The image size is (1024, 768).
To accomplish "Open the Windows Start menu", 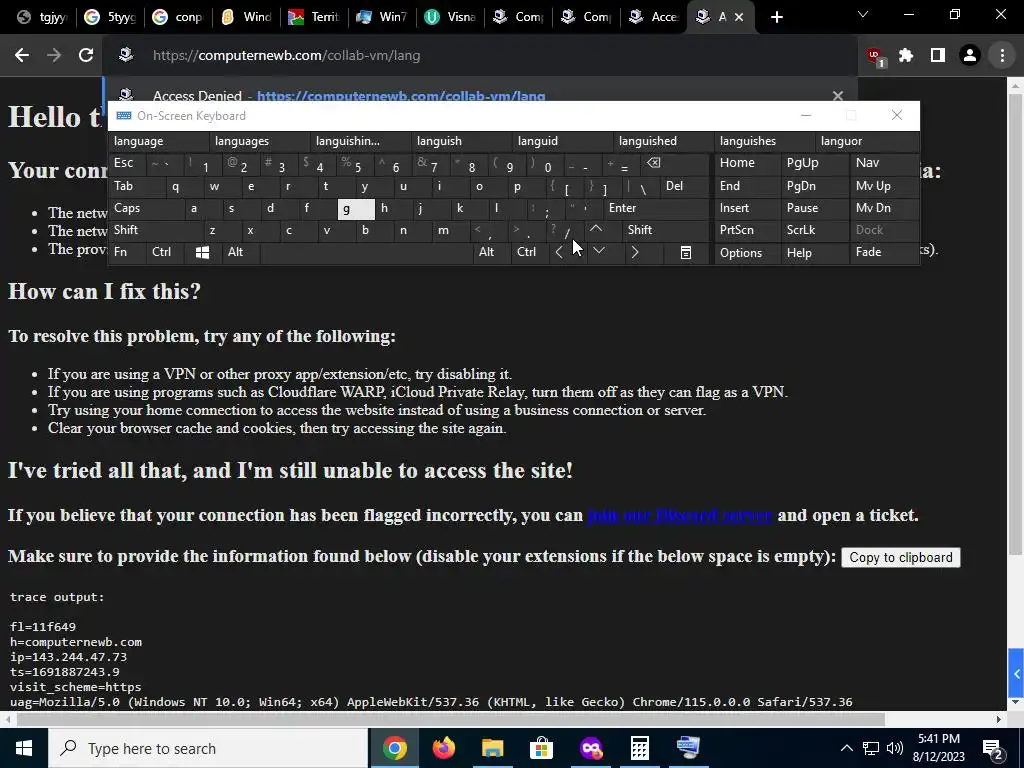I will [x=24, y=748].
